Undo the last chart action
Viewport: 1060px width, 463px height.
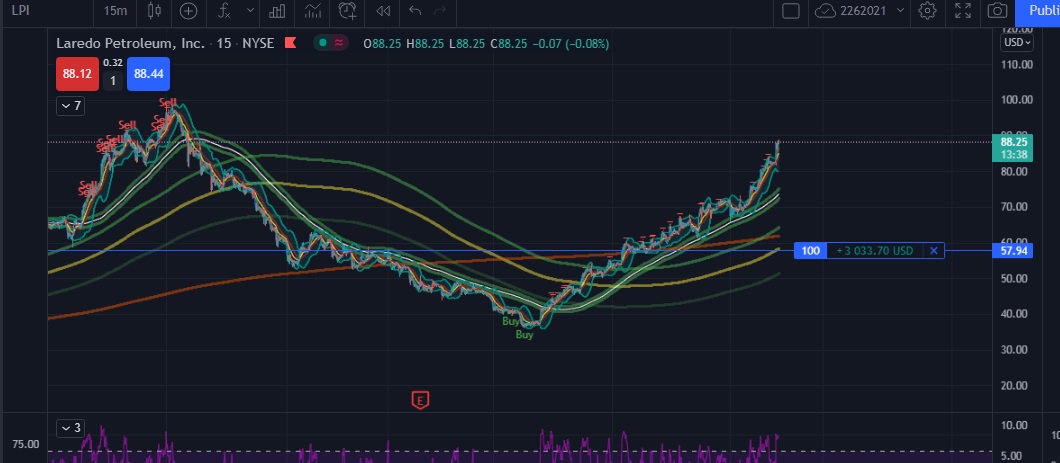[416, 11]
